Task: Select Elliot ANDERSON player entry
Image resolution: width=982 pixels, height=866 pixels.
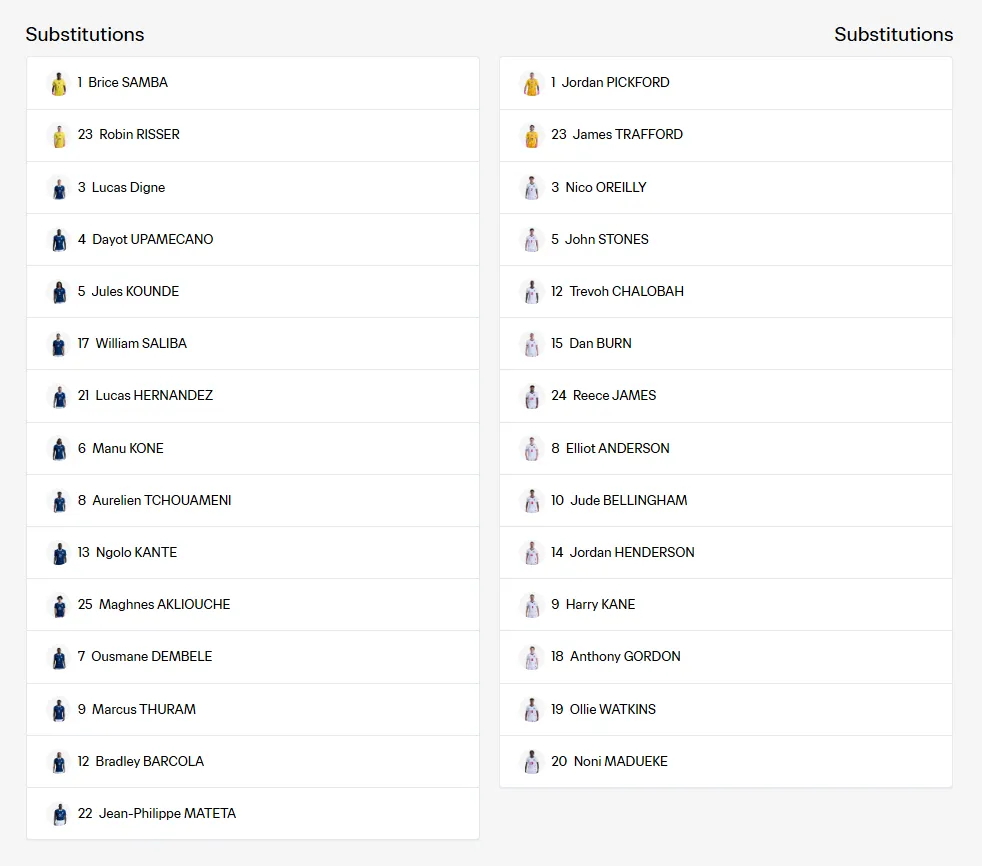Action: coord(726,448)
